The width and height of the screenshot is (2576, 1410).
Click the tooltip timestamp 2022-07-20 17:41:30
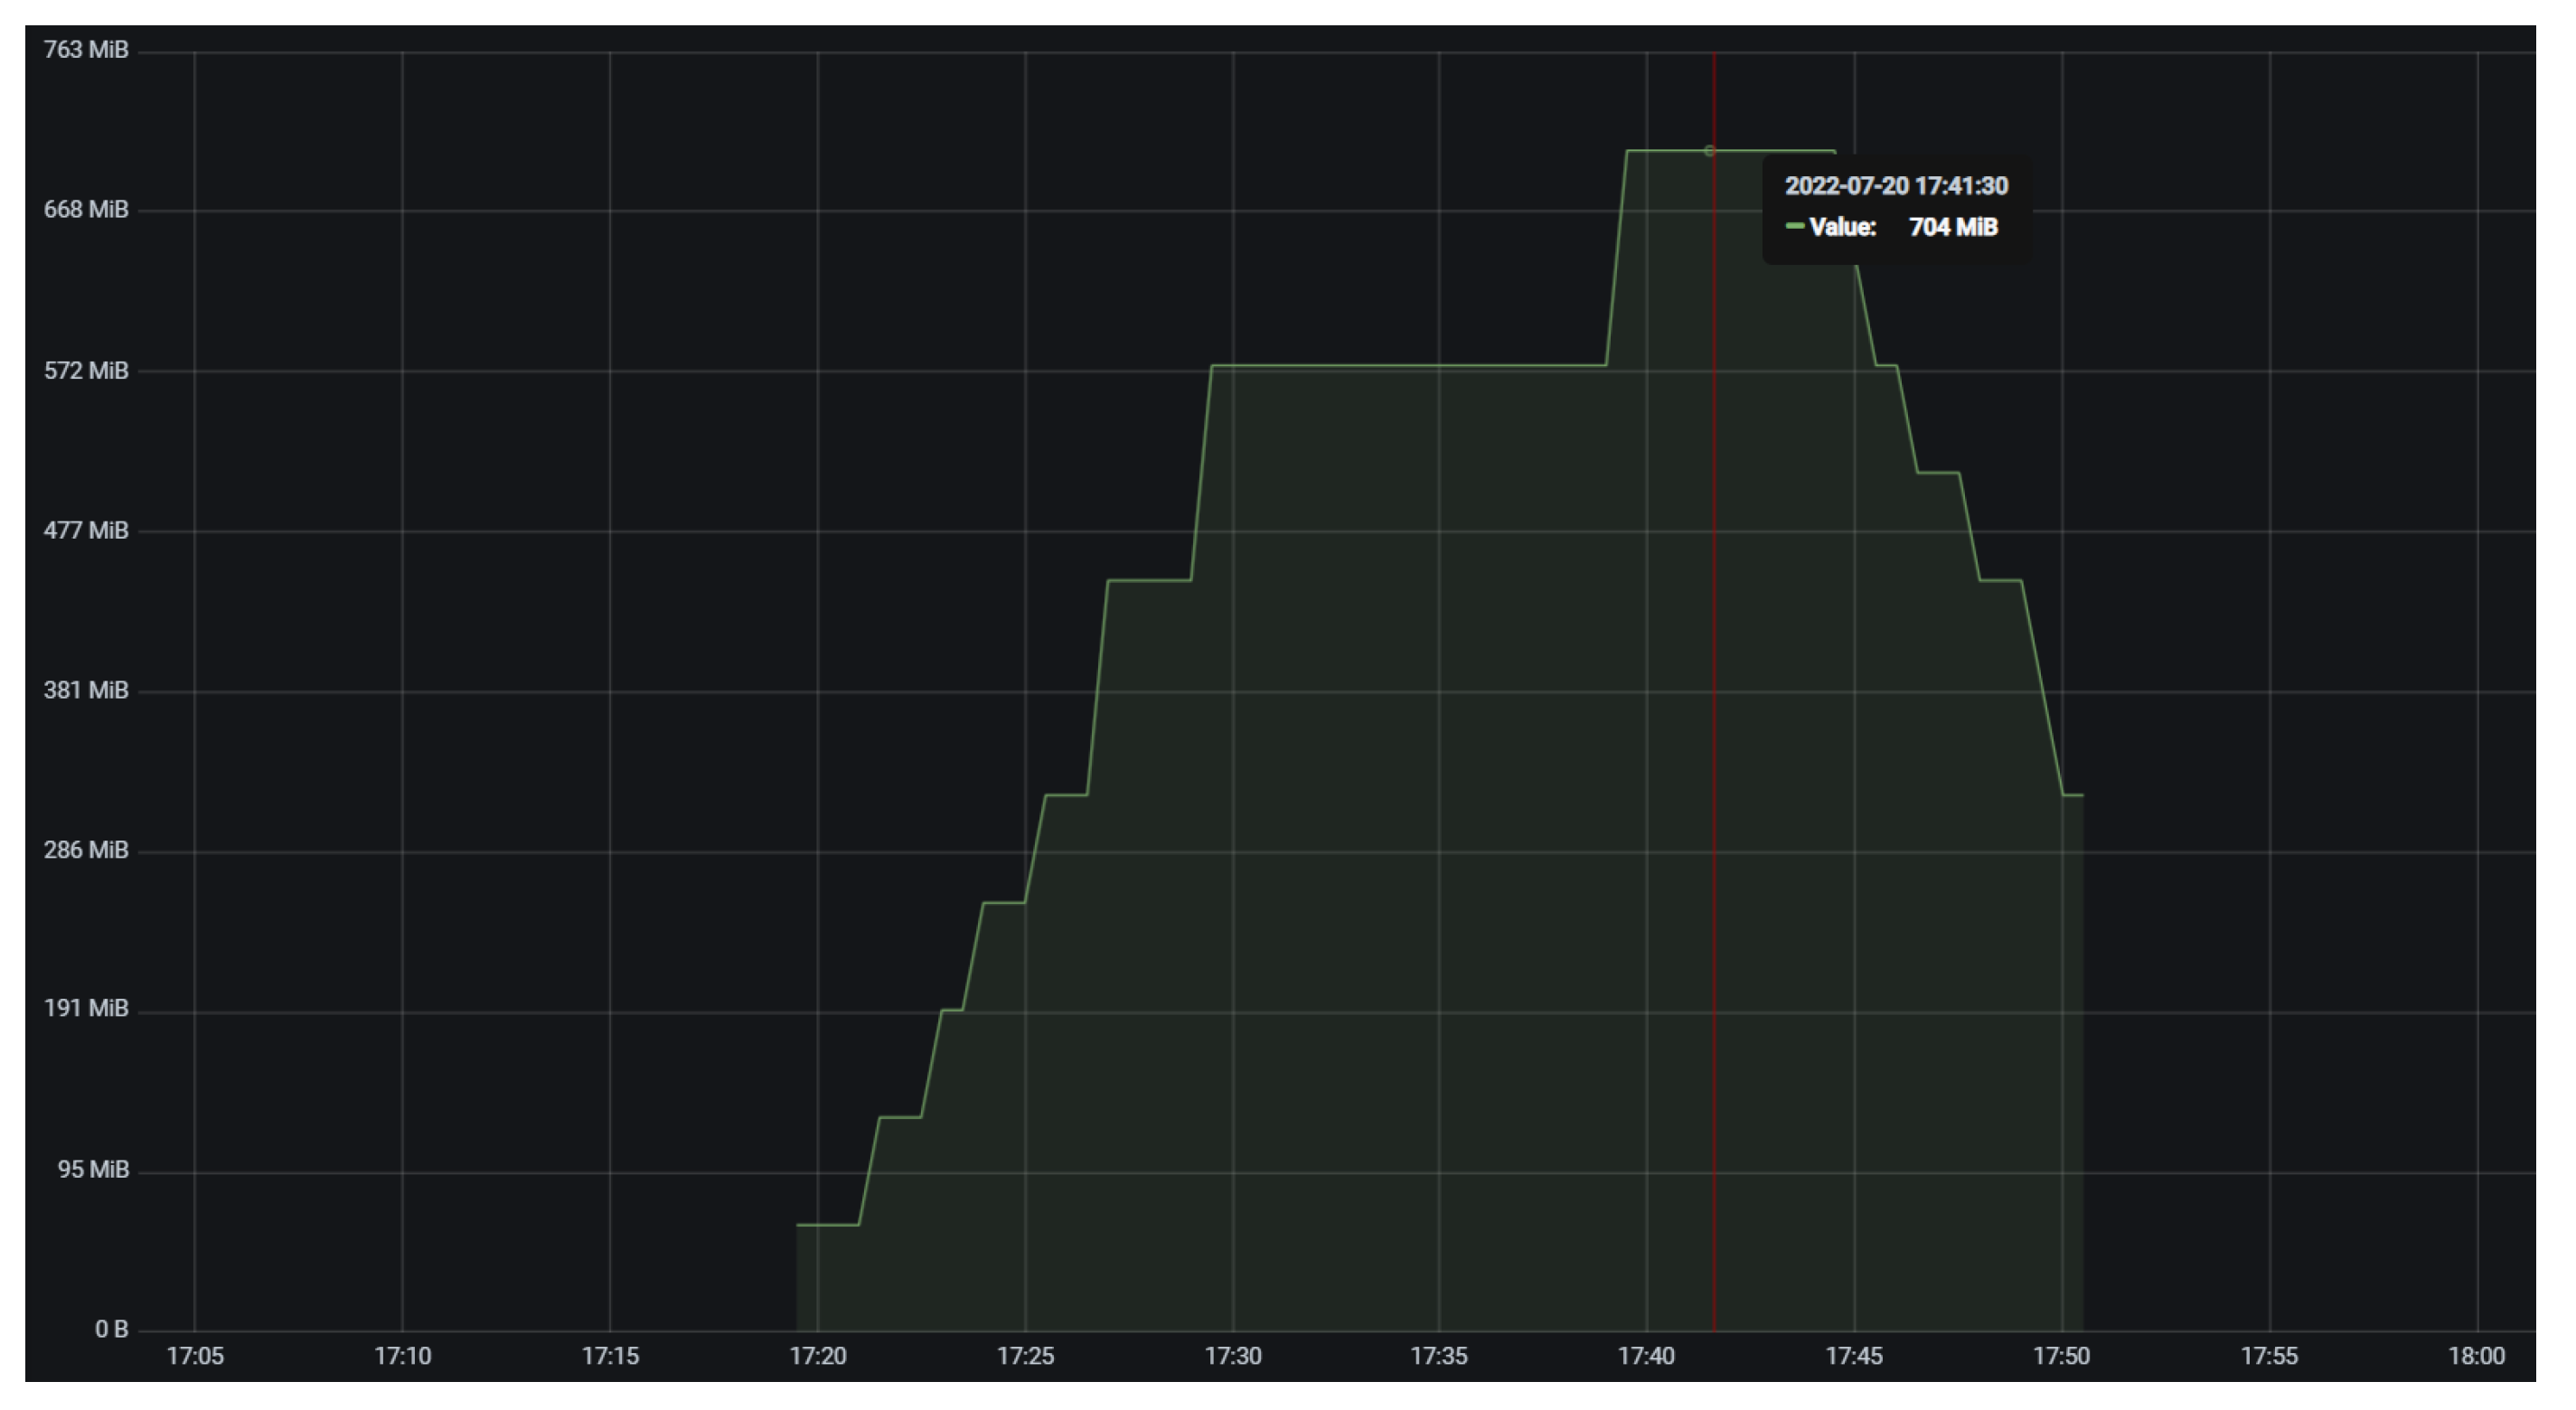click(x=1896, y=186)
